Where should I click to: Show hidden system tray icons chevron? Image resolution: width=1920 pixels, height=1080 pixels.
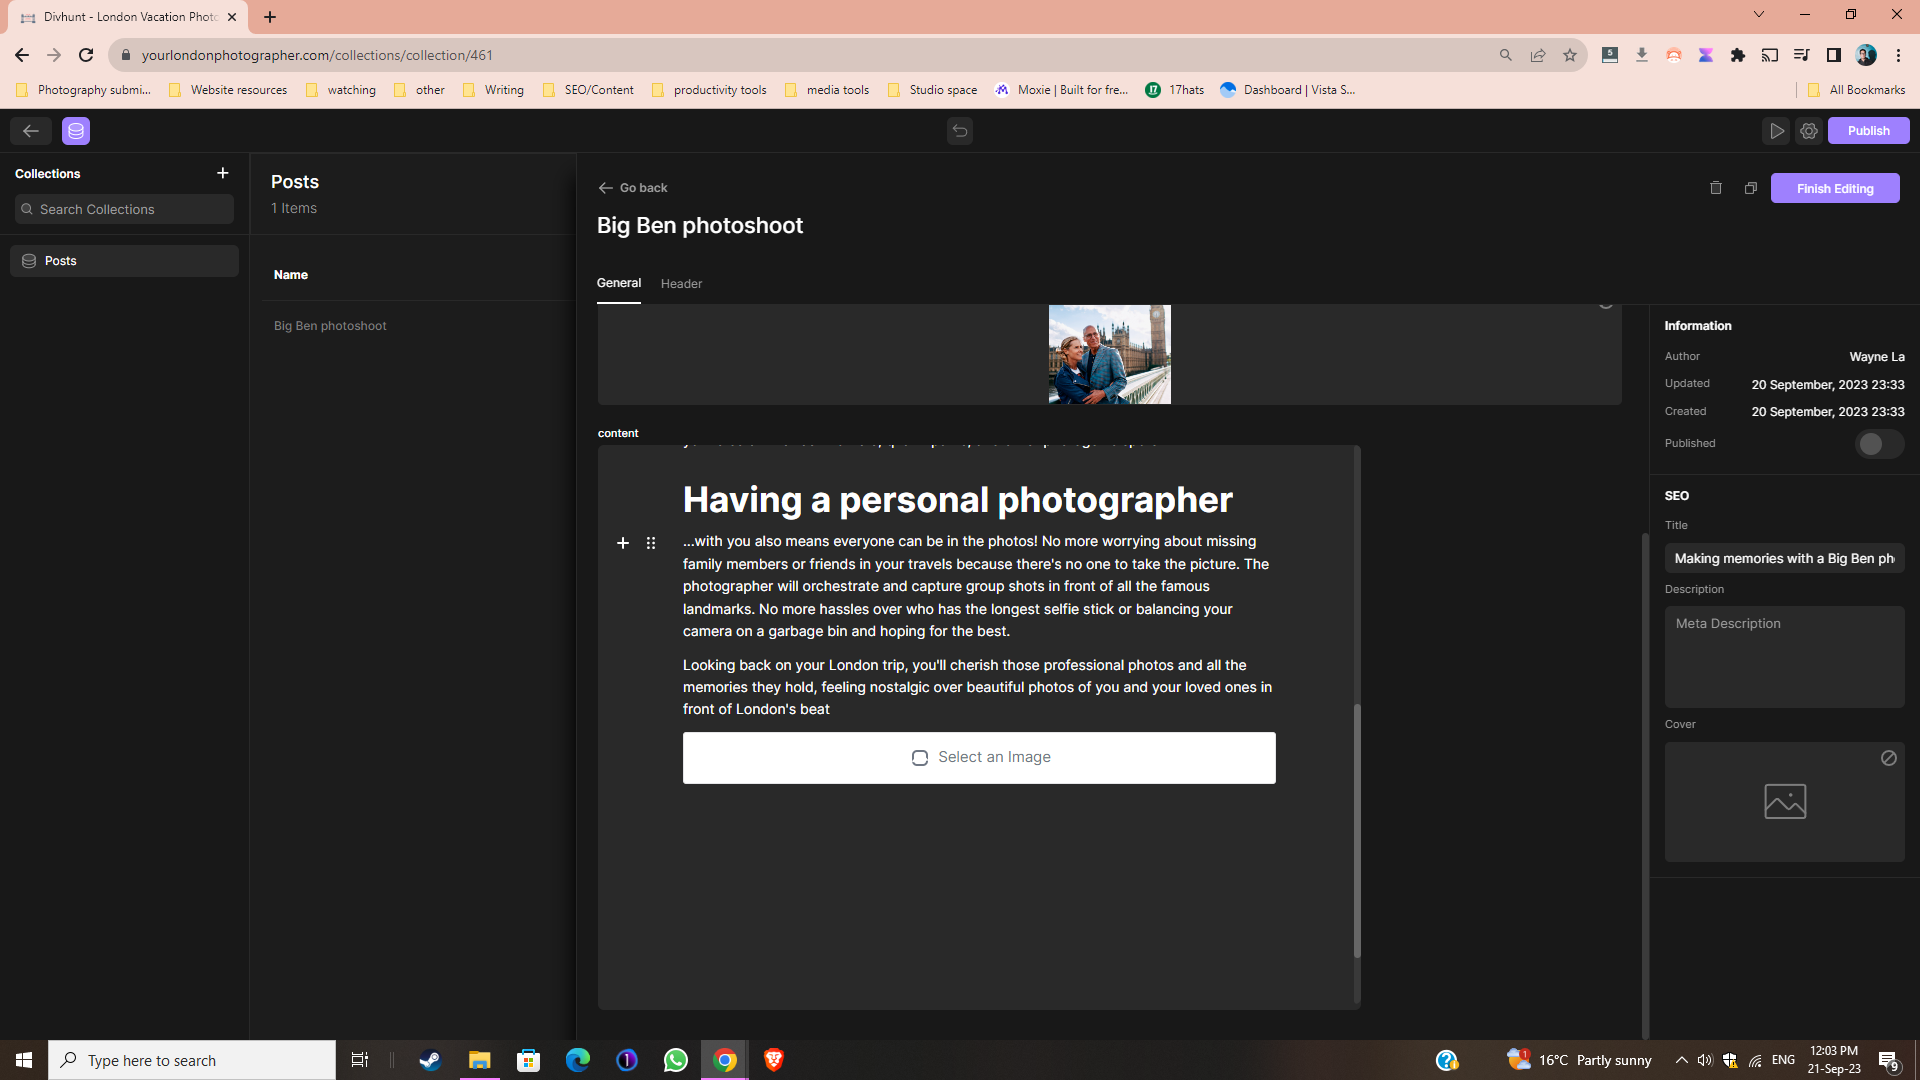click(1681, 1060)
